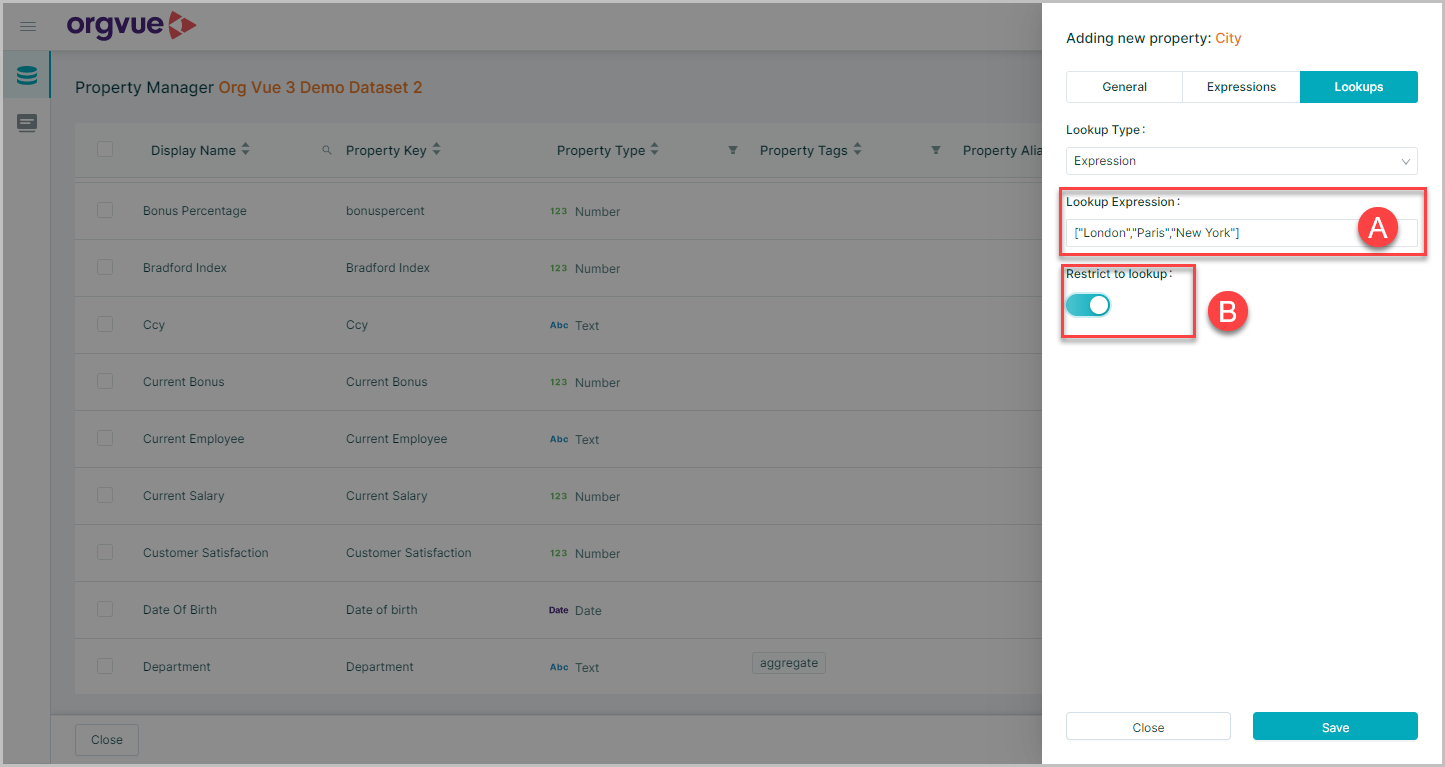Open the hamburger menu icon
Screen dimensions: 1445x767
click(28, 26)
